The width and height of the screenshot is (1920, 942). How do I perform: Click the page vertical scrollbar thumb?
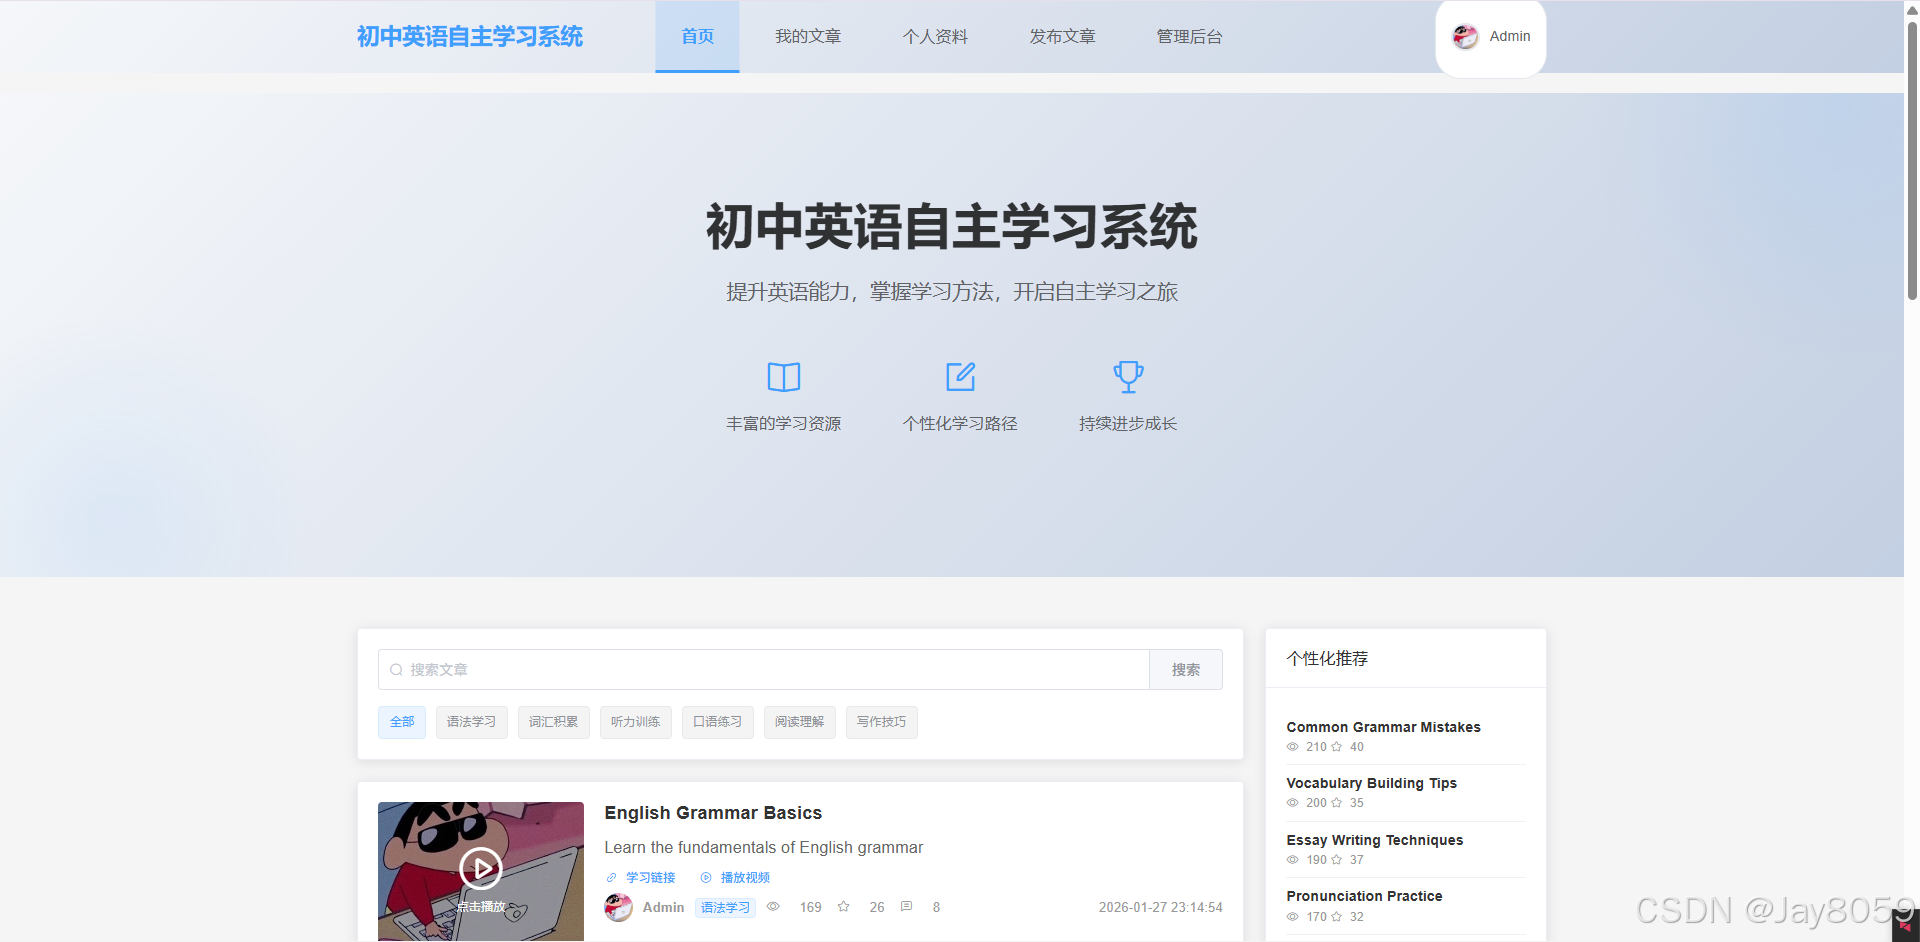(x=1912, y=160)
